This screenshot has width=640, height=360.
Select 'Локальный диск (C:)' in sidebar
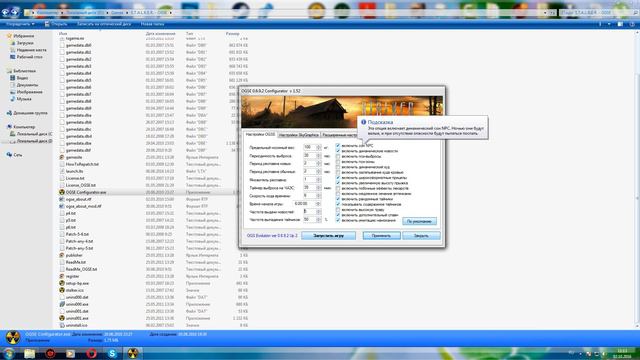coord(31,134)
